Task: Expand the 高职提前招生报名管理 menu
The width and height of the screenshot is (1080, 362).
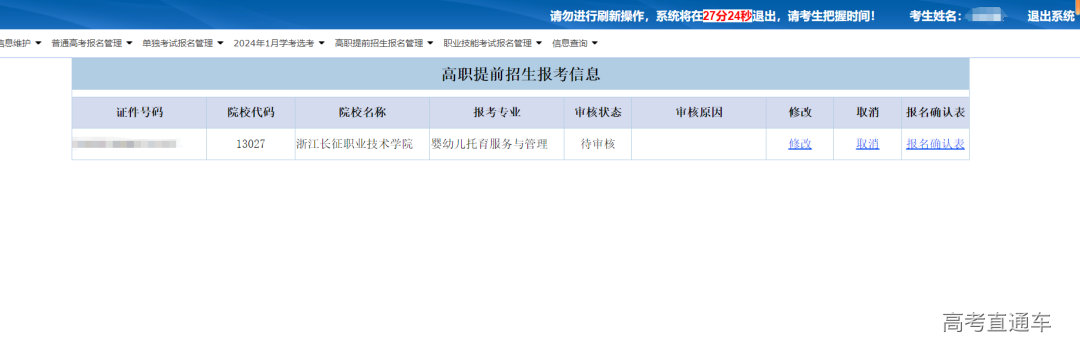Action: pos(384,43)
